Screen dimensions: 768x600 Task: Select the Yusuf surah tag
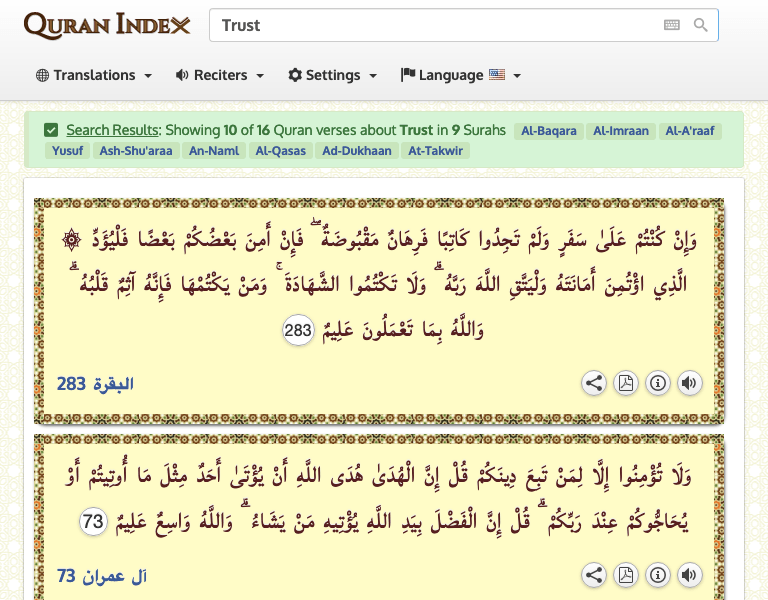(66, 151)
